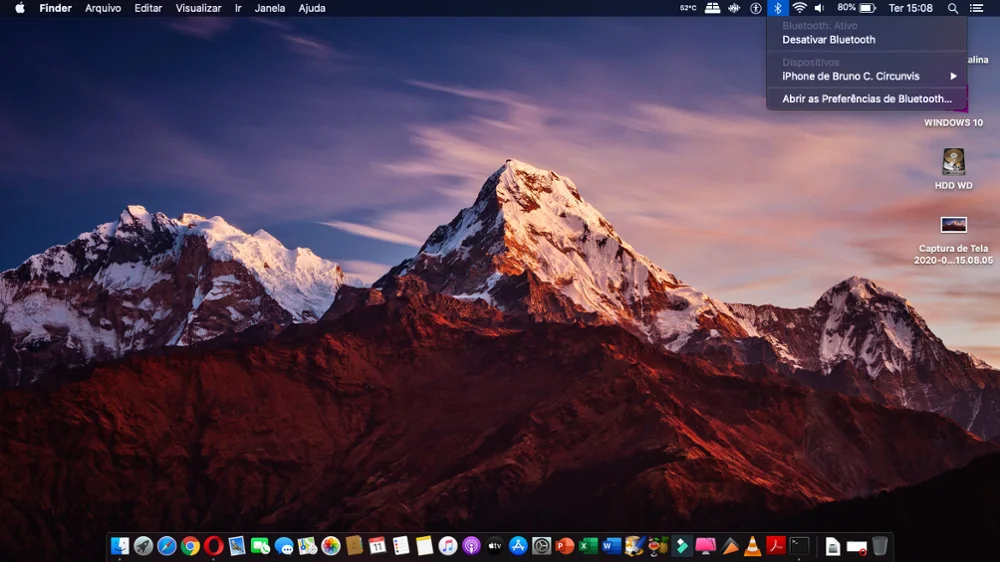
Task: Open Adobe Acrobat in the Dock
Action: pyautogui.click(x=776, y=546)
